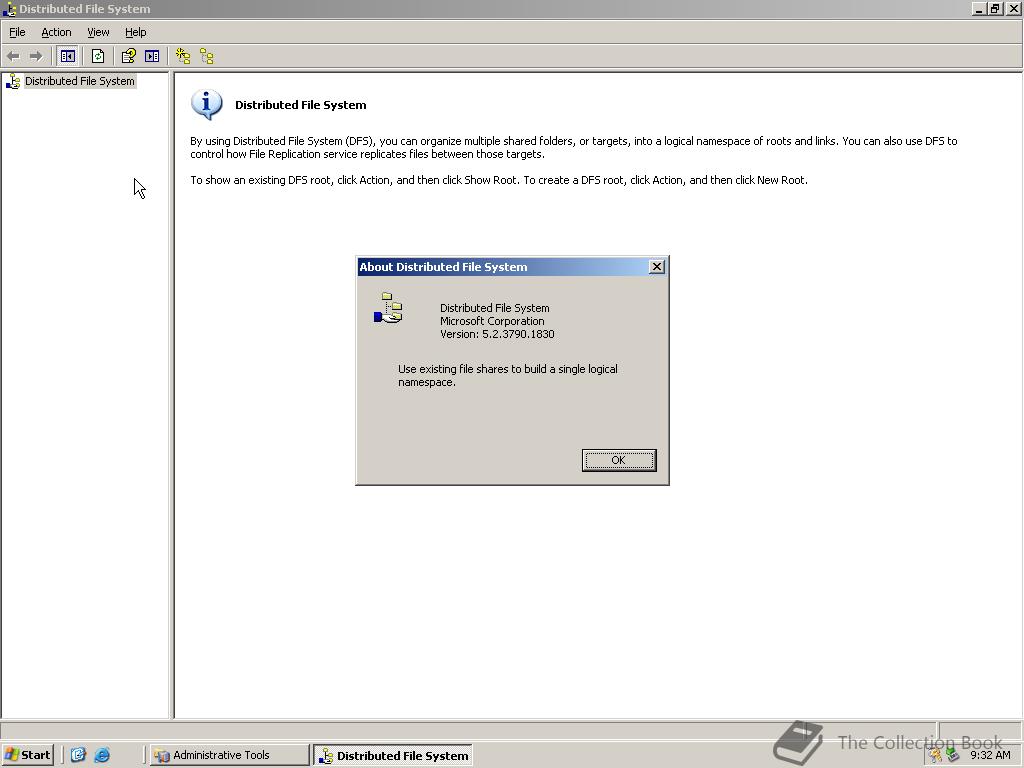Open the File menu
This screenshot has width=1024, height=768.
(17, 32)
